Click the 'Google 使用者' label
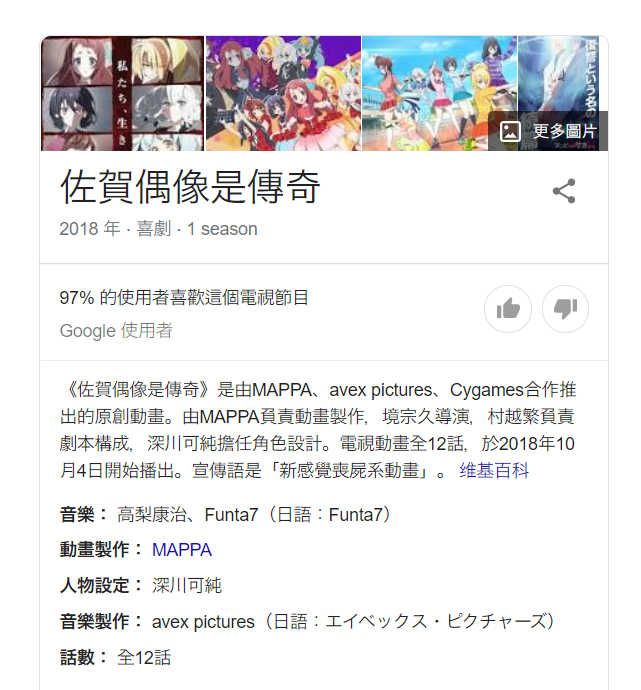The width and height of the screenshot is (641, 690). click(116, 331)
